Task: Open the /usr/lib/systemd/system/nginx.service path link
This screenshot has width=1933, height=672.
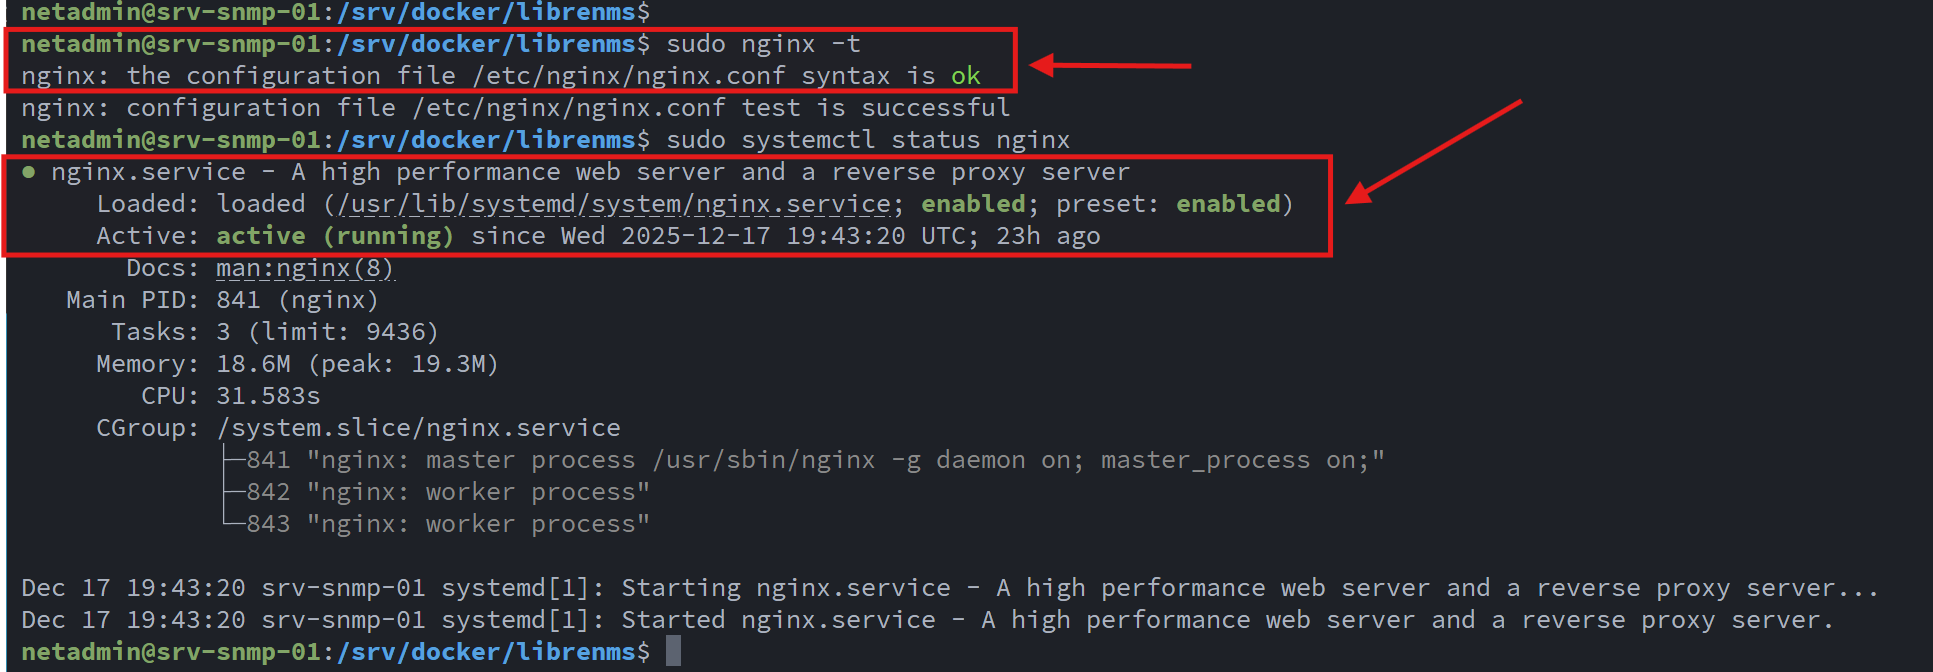Action: click(x=614, y=204)
